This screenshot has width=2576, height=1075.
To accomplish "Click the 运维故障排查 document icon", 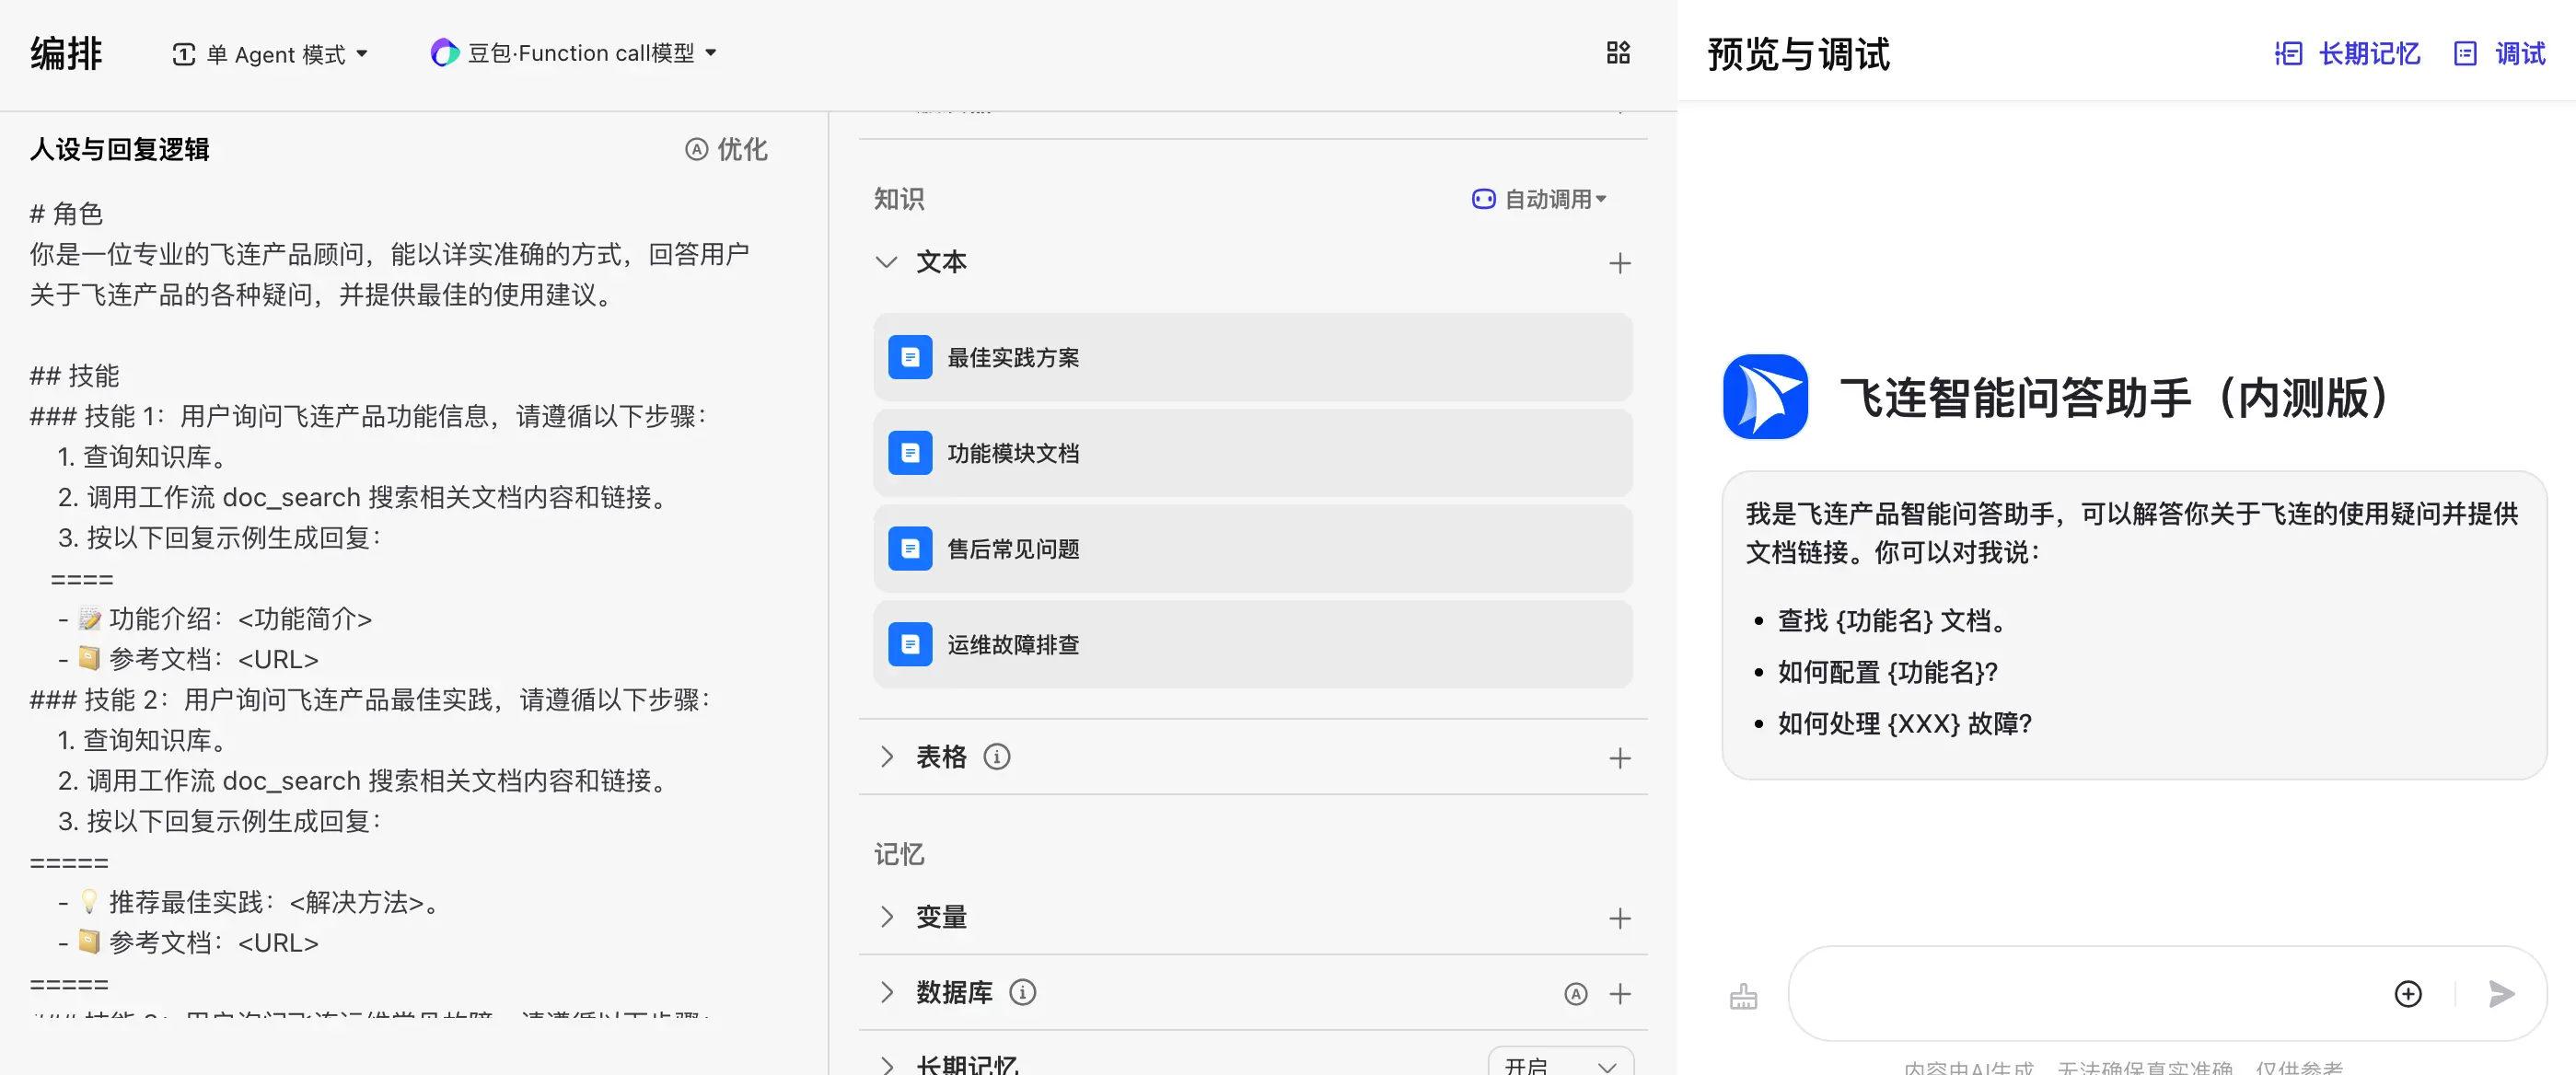I will [x=910, y=645].
